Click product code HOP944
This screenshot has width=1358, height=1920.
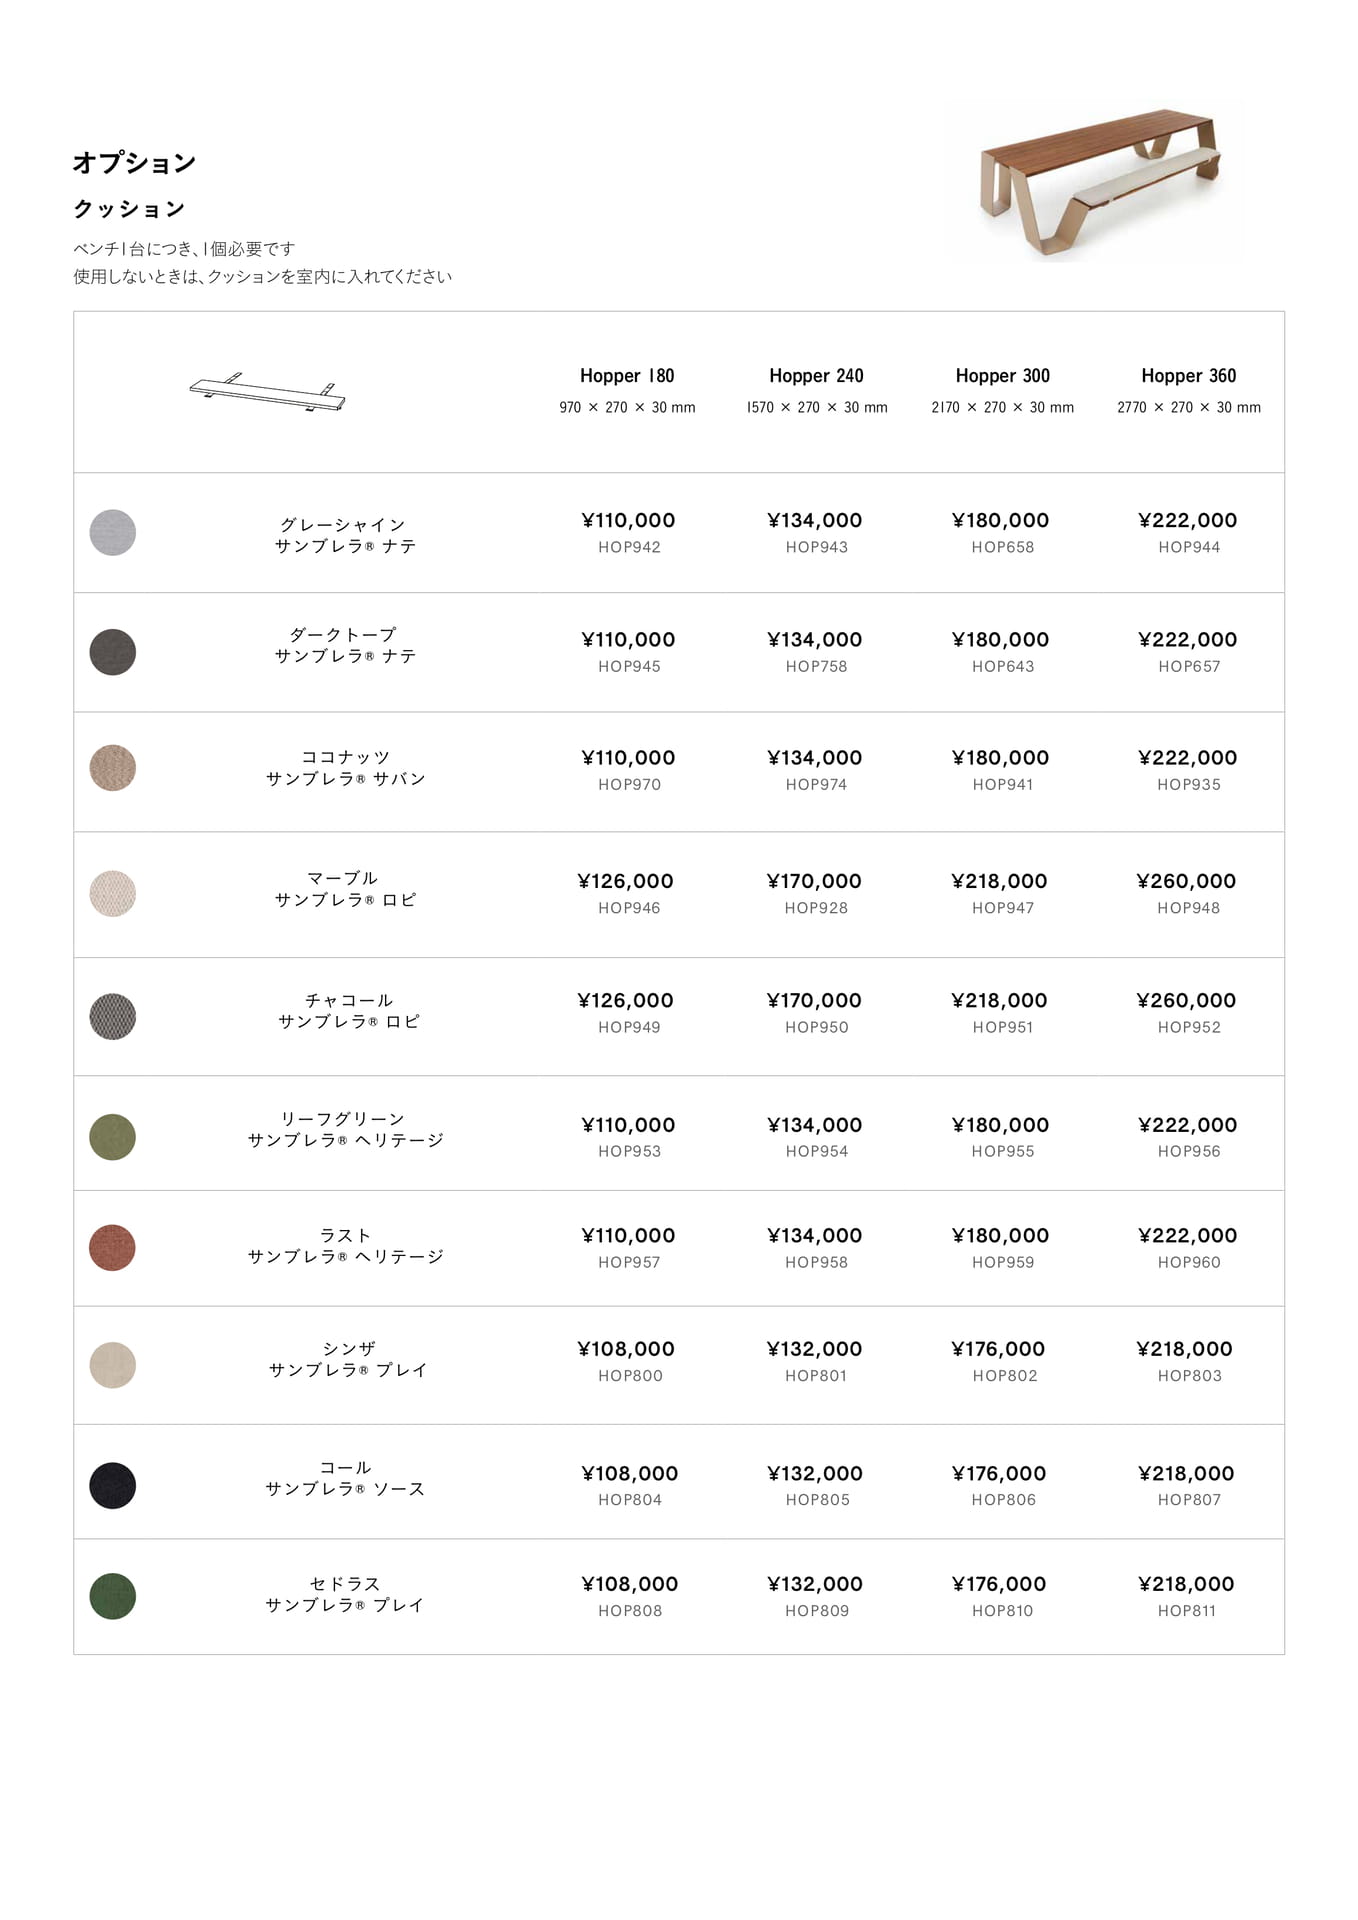pyautogui.click(x=1189, y=547)
